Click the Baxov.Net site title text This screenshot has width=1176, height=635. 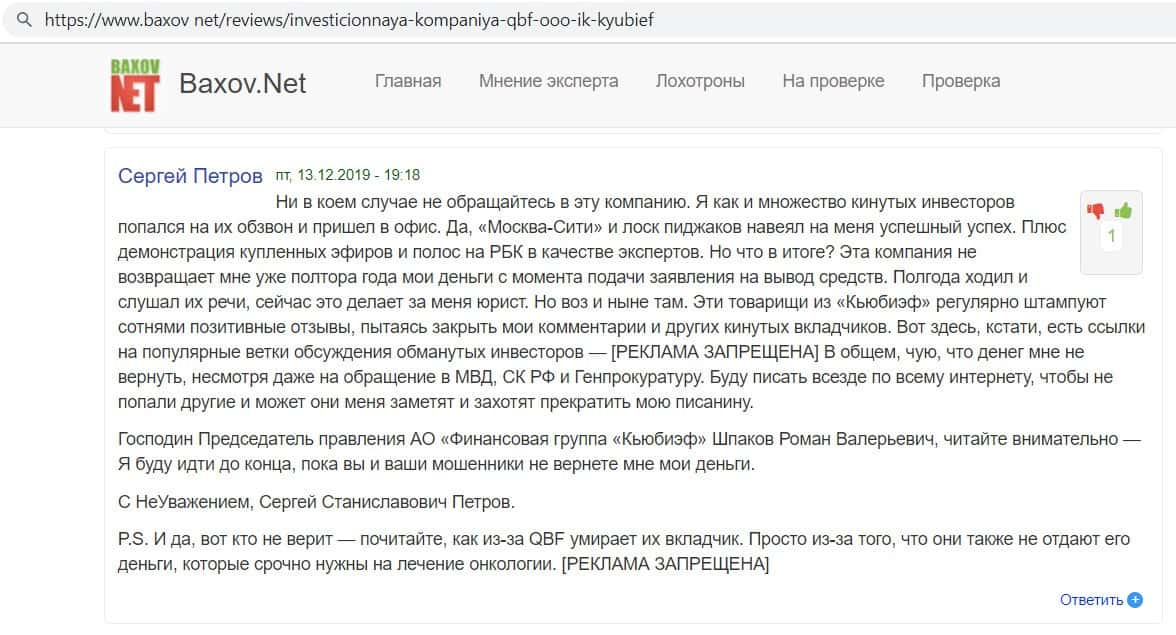tap(243, 83)
